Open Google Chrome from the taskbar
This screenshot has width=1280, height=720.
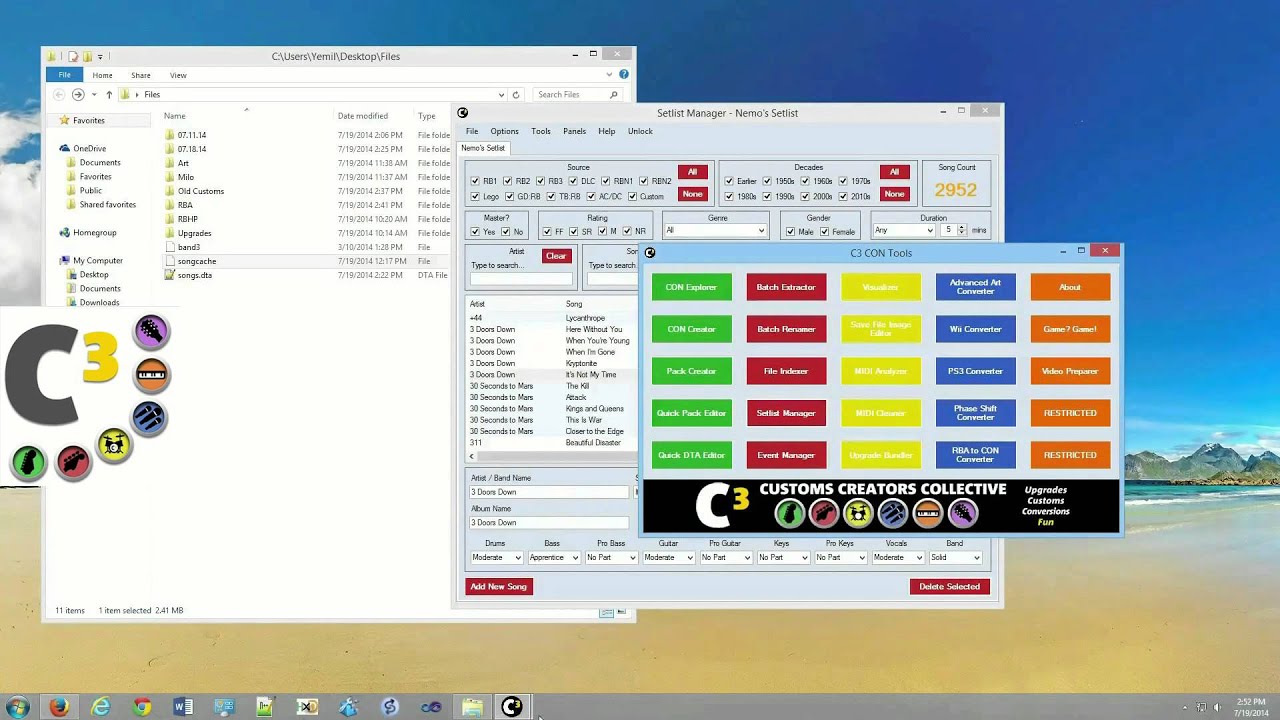(x=142, y=707)
